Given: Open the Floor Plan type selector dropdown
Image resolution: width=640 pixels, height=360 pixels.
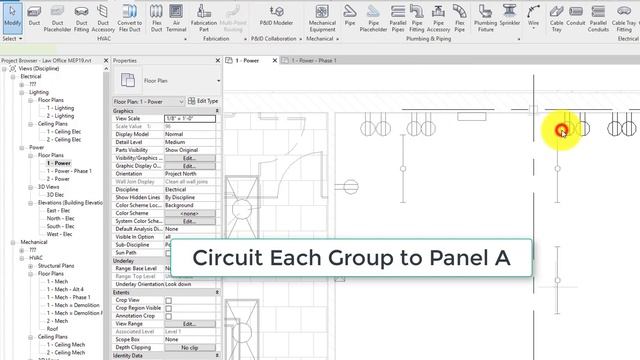Looking at the screenshot, I should [218, 81].
